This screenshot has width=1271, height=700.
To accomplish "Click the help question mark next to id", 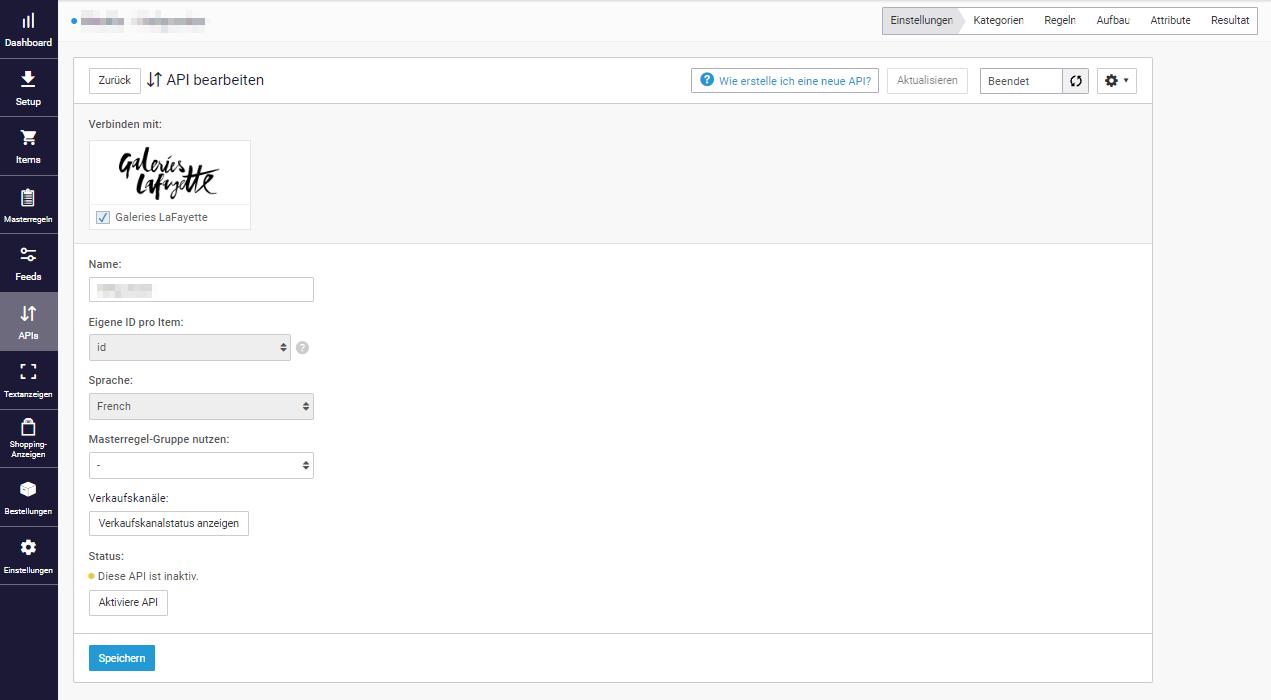I will pos(302,348).
